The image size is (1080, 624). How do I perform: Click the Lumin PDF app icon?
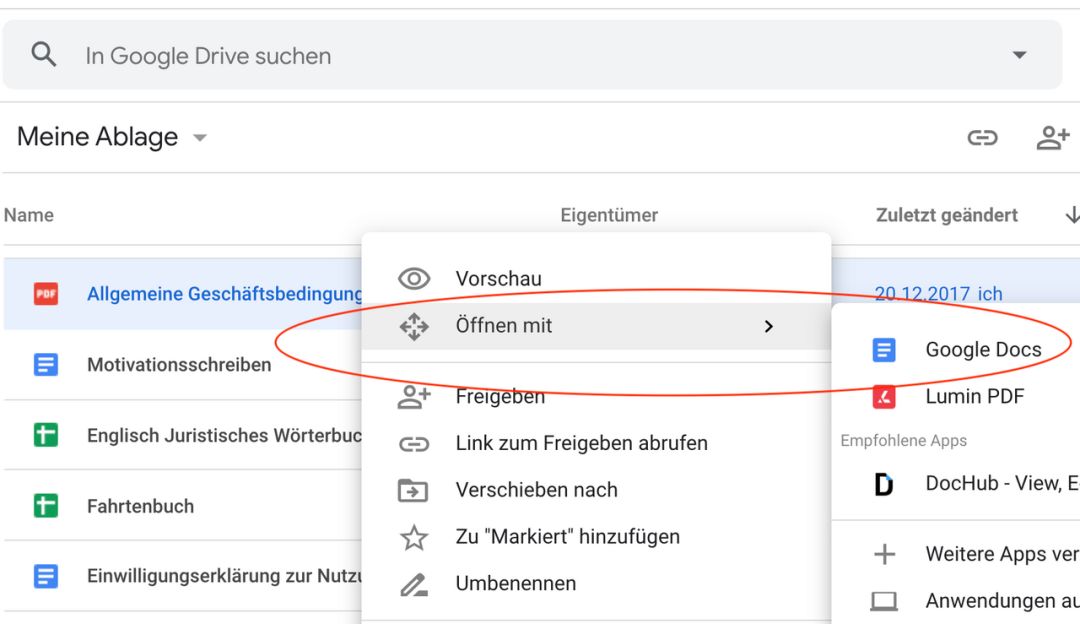point(884,397)
